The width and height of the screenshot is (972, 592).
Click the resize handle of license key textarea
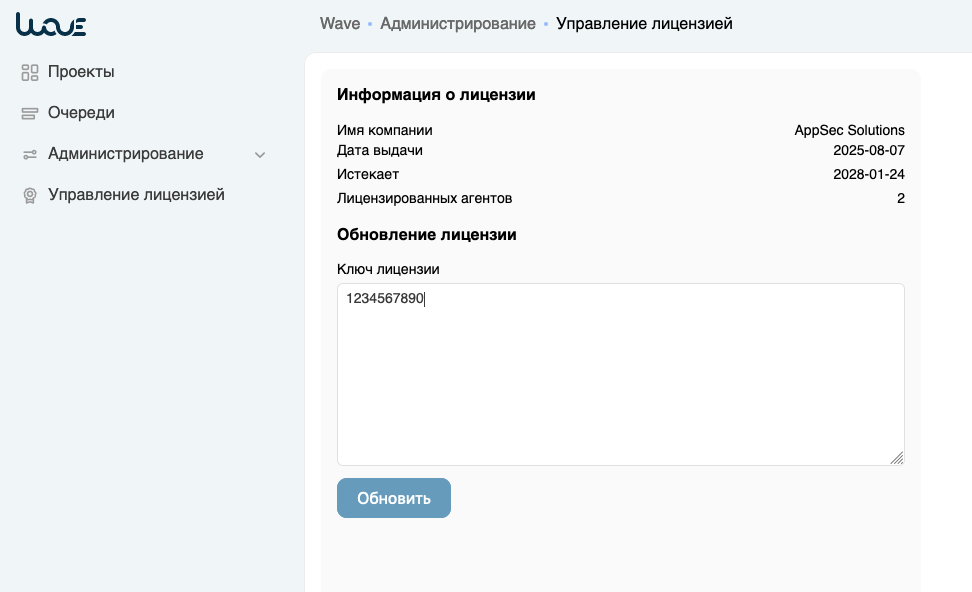(897, 458)
